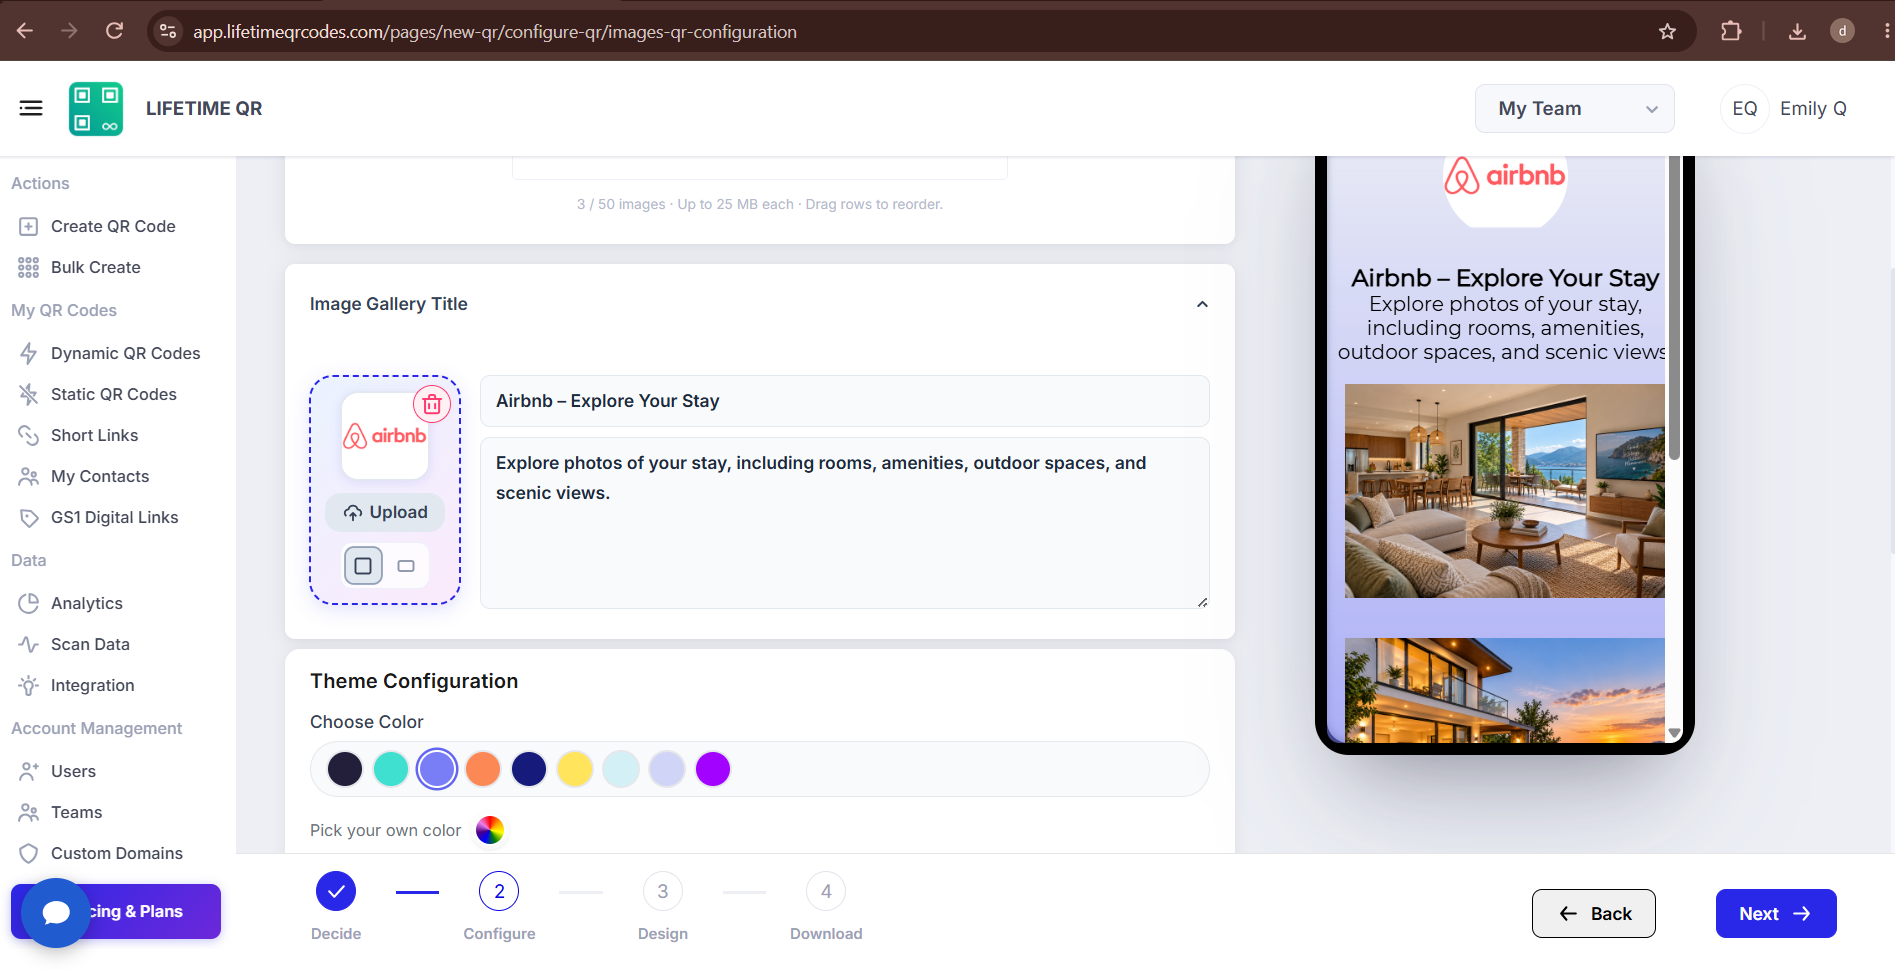Reload the current page
Image resolution: width=1895 pixels, height=971 pixels.
click(115, 31)
